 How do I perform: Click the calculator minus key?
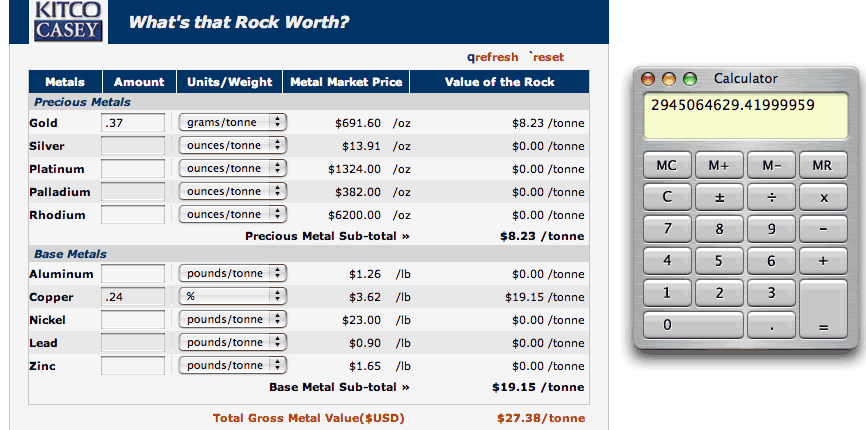[823, 229]
